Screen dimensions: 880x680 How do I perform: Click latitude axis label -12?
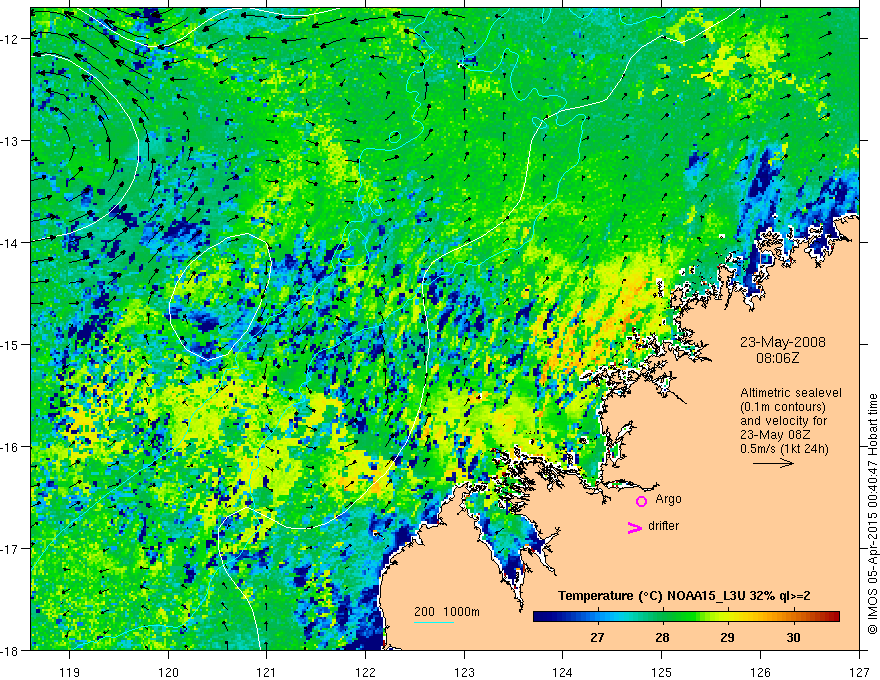tap(9, 39)
